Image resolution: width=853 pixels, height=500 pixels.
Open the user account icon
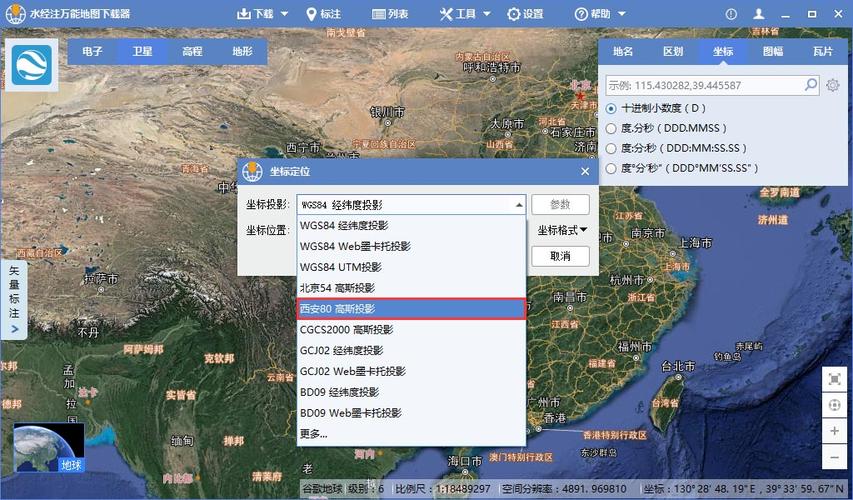[x=759, y=15]
